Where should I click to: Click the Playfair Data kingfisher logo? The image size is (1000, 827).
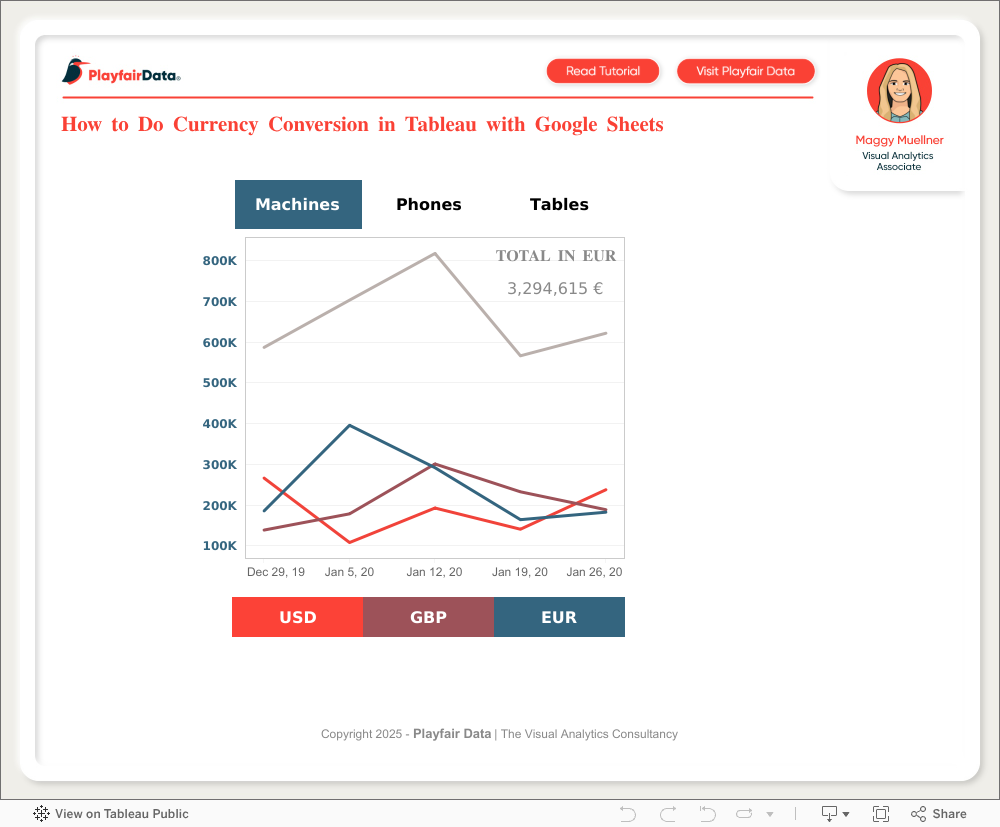click(121, 71)
